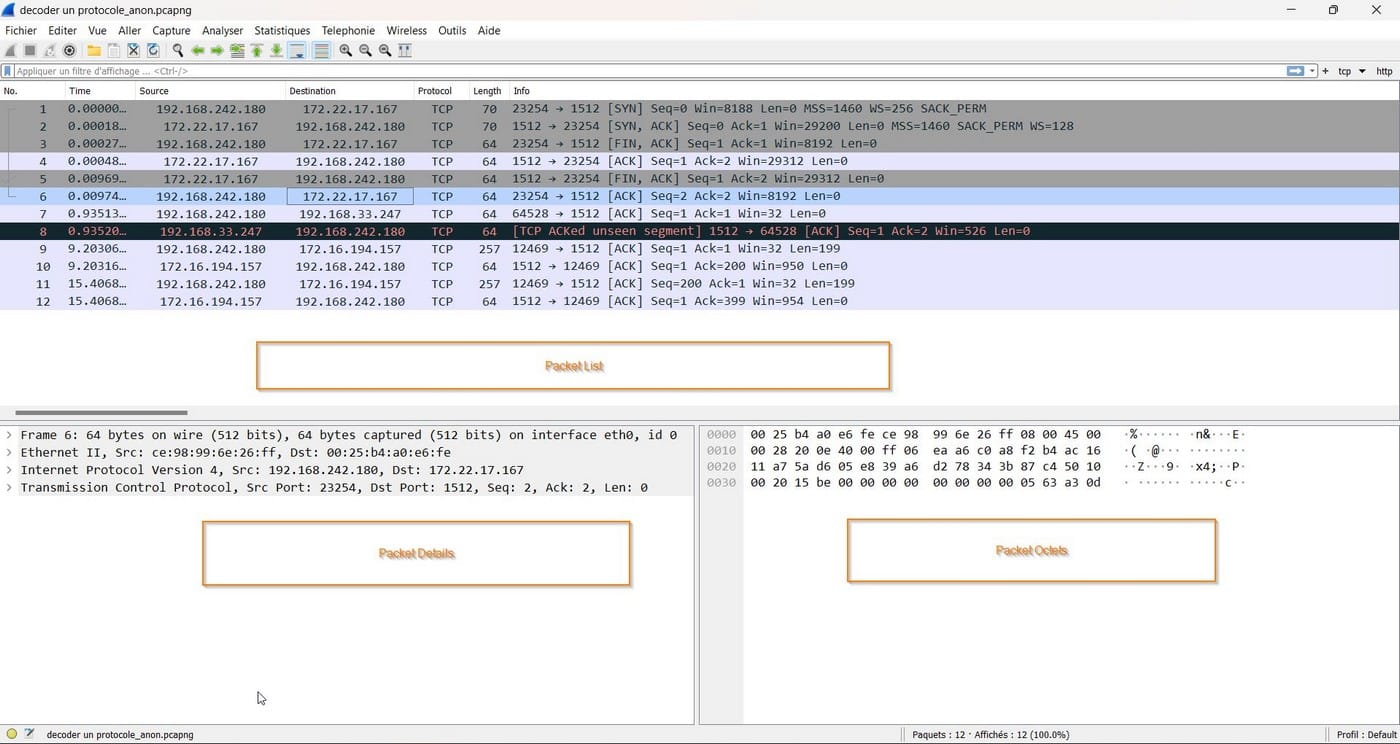Go to the first packet using the toolbar
The height and width of the screenshot is (744, 1400).
pos(257,50)
